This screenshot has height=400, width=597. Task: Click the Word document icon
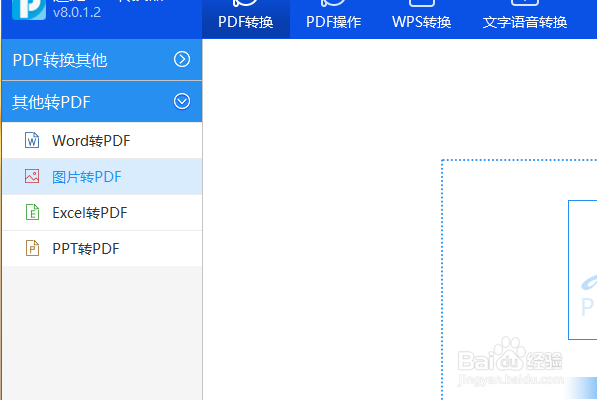32,140
